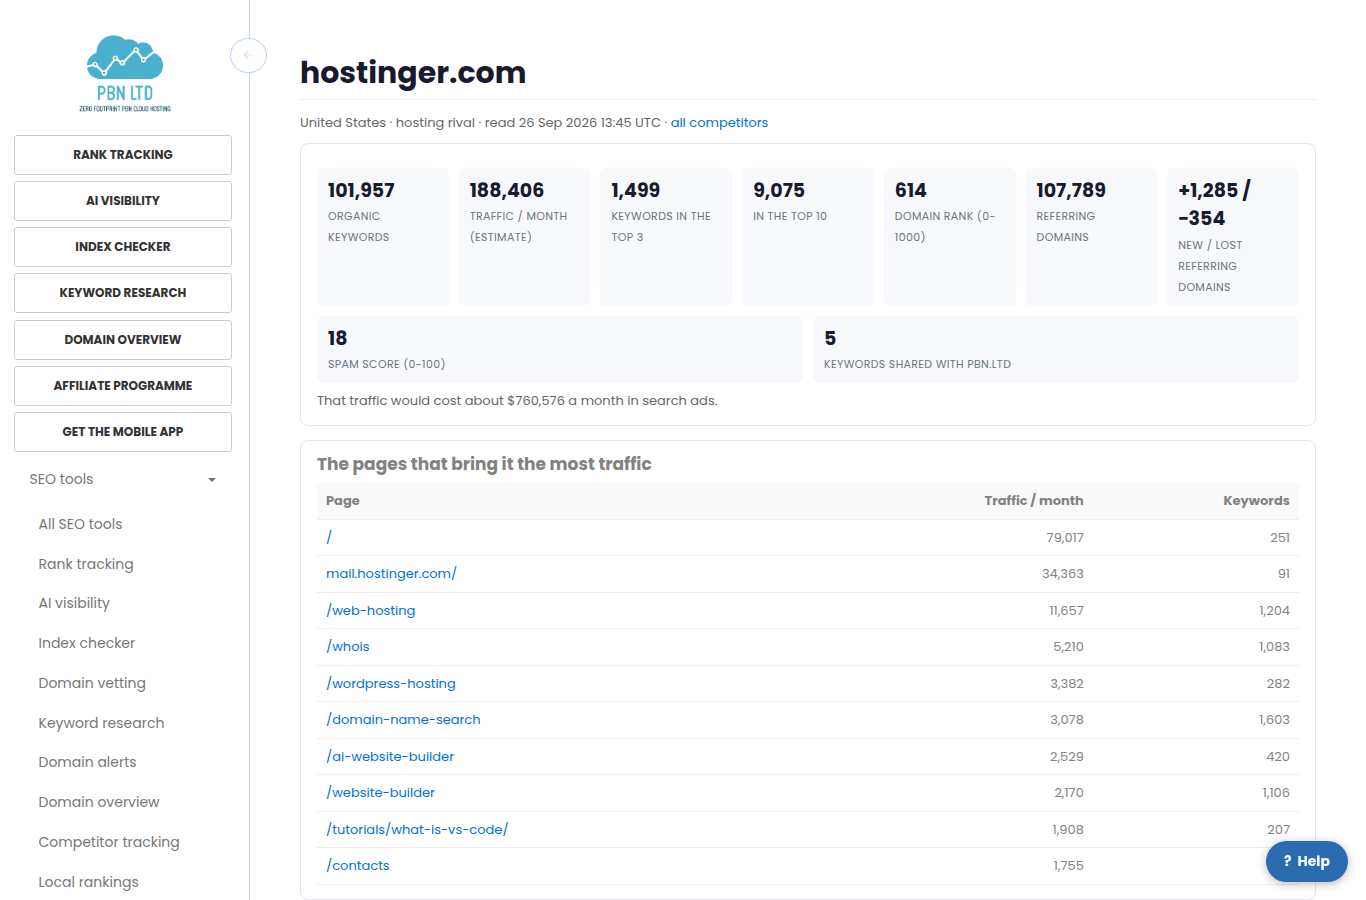
Task: Click the Traffic / month column header
Action: coord(1034,501)
